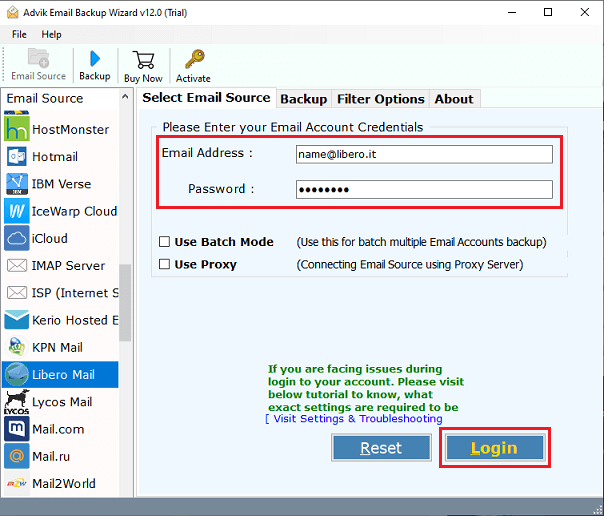Select the 'Lycos Mail' list entry text
This screenshot has height=516, width=604.
point(62,402)
